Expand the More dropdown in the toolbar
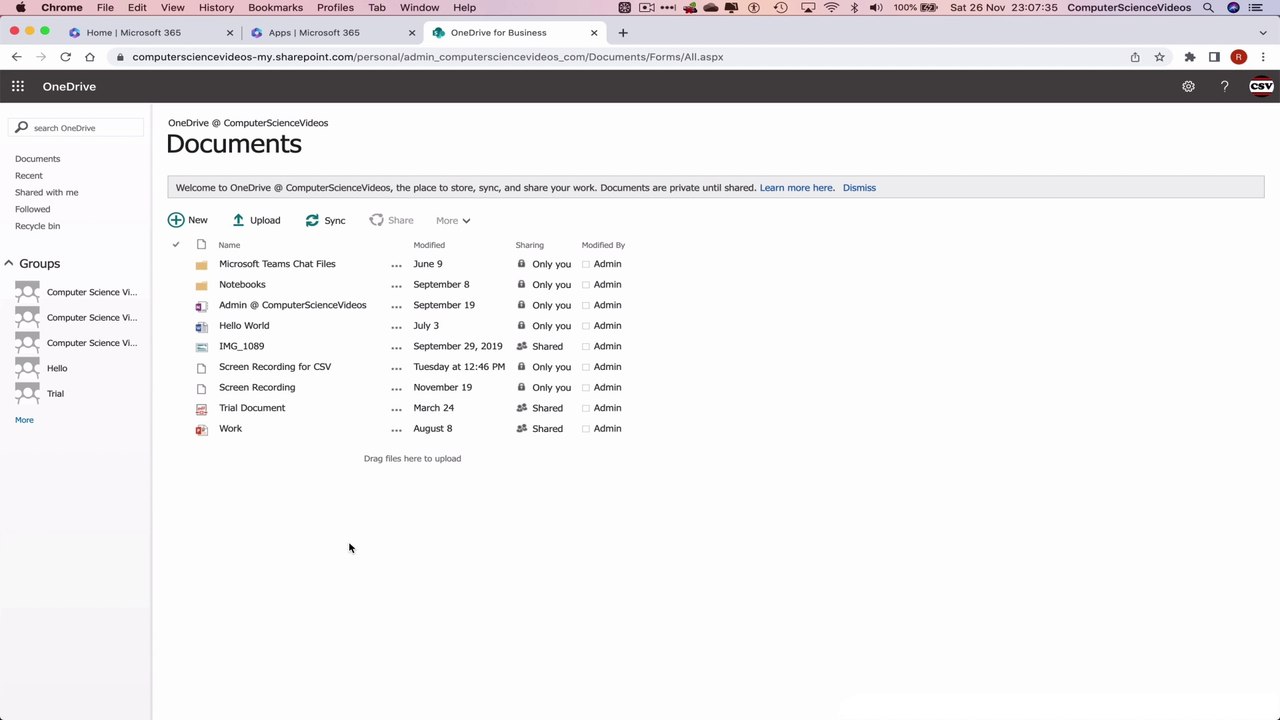This screenshot has width=1280, height=720. click(453, 221)
